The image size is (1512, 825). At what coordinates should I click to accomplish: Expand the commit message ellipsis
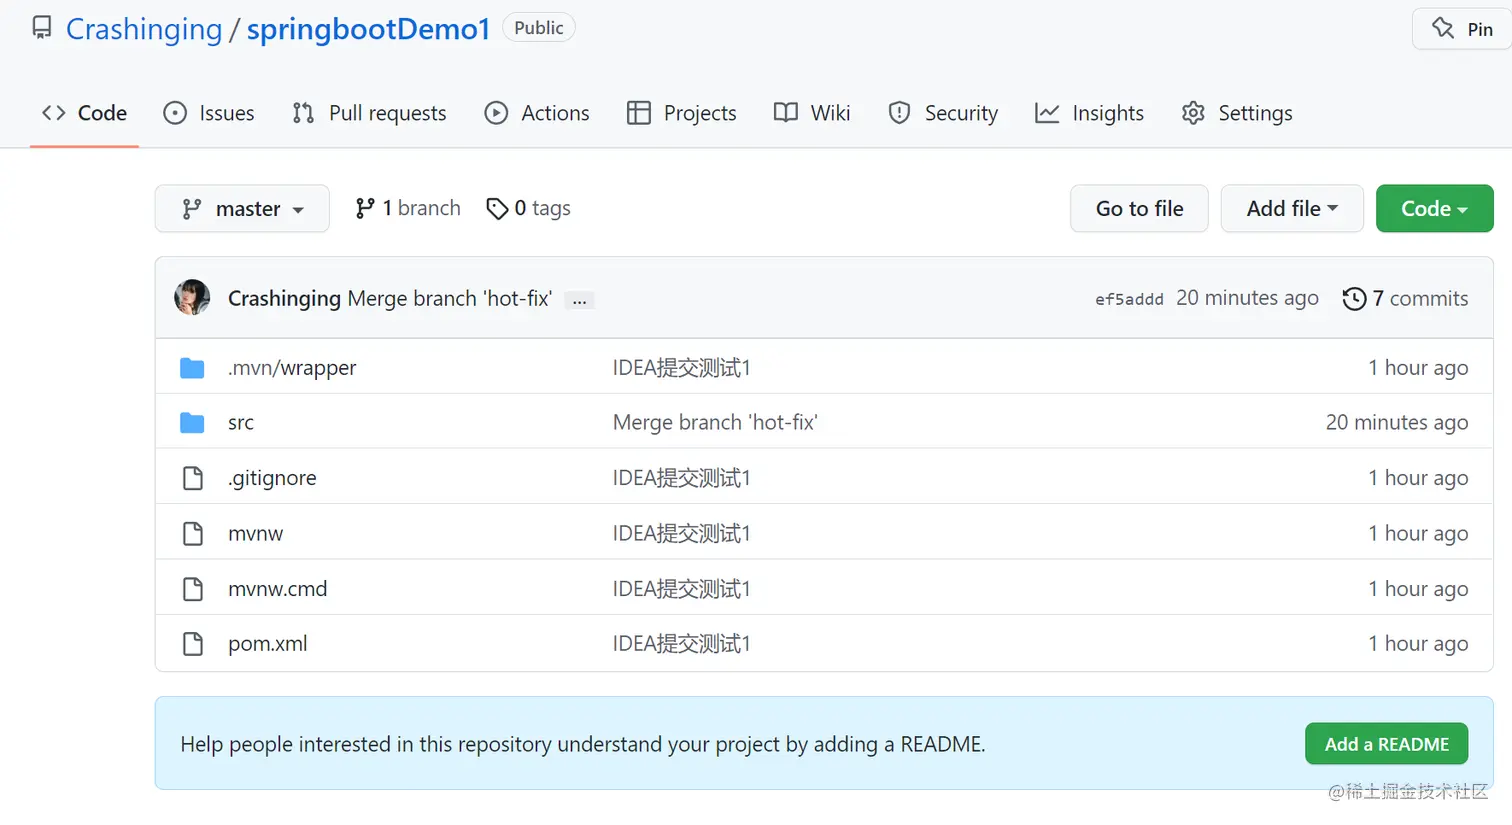click(580, 300)
